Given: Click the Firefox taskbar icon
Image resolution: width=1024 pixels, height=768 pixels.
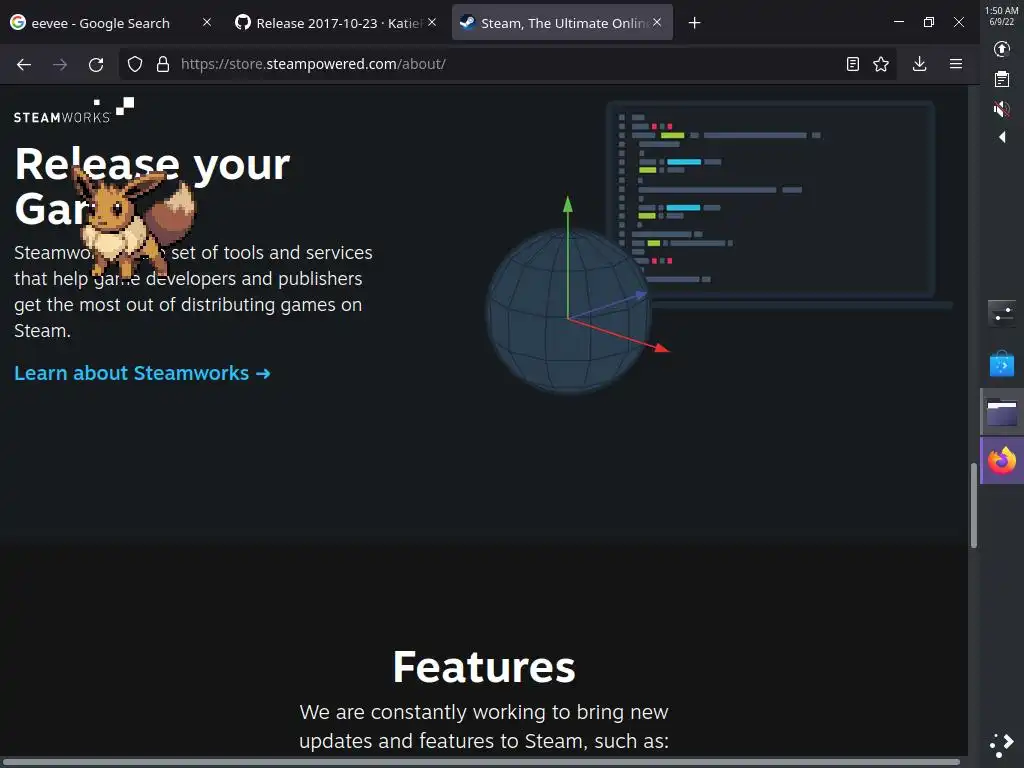Looking at the screenshot, I should 1001,461.
